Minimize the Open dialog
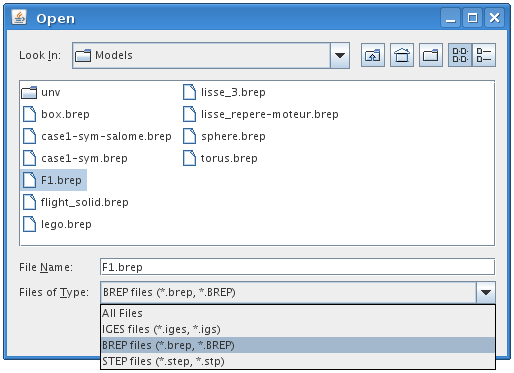Screen dimensions: 514x373 450,17
